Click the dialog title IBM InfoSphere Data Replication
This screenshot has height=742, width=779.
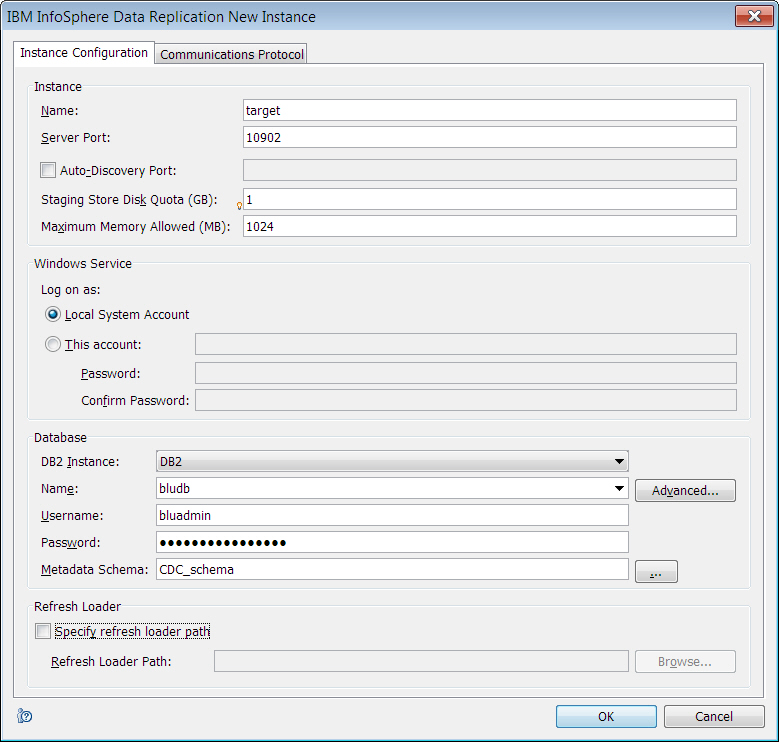pos(161,16)
